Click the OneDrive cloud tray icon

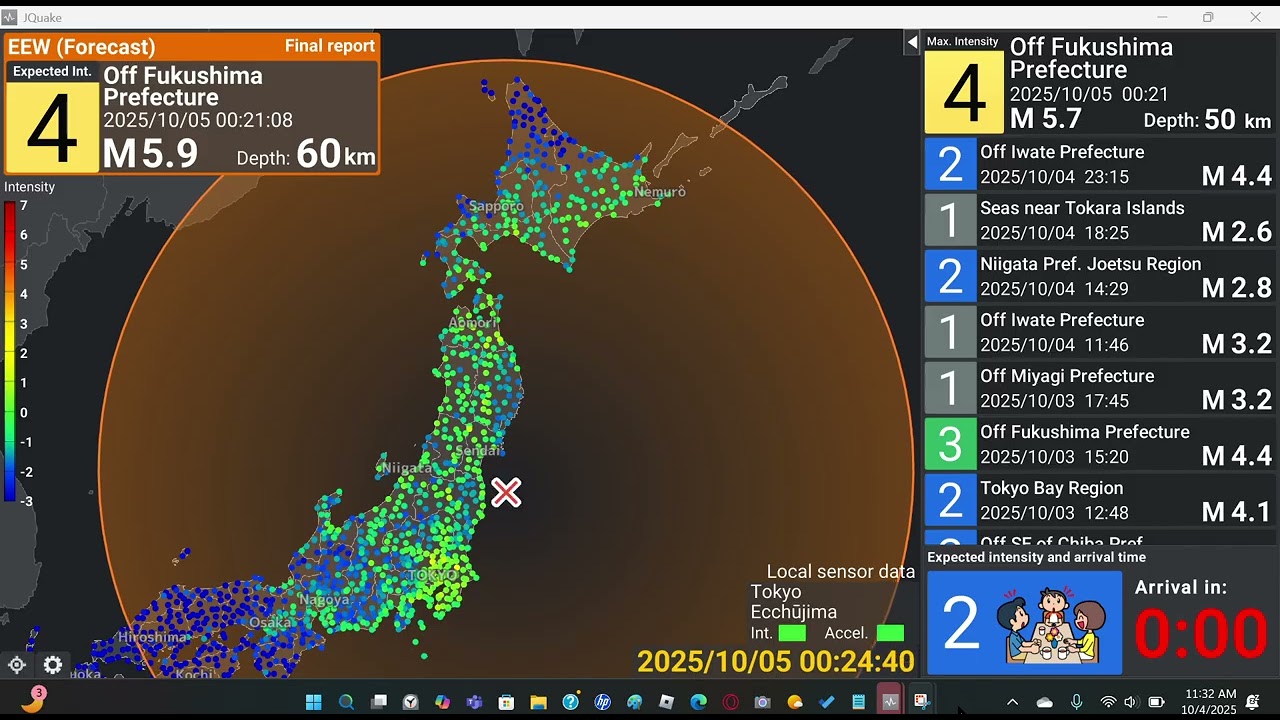pos(1045,702)
